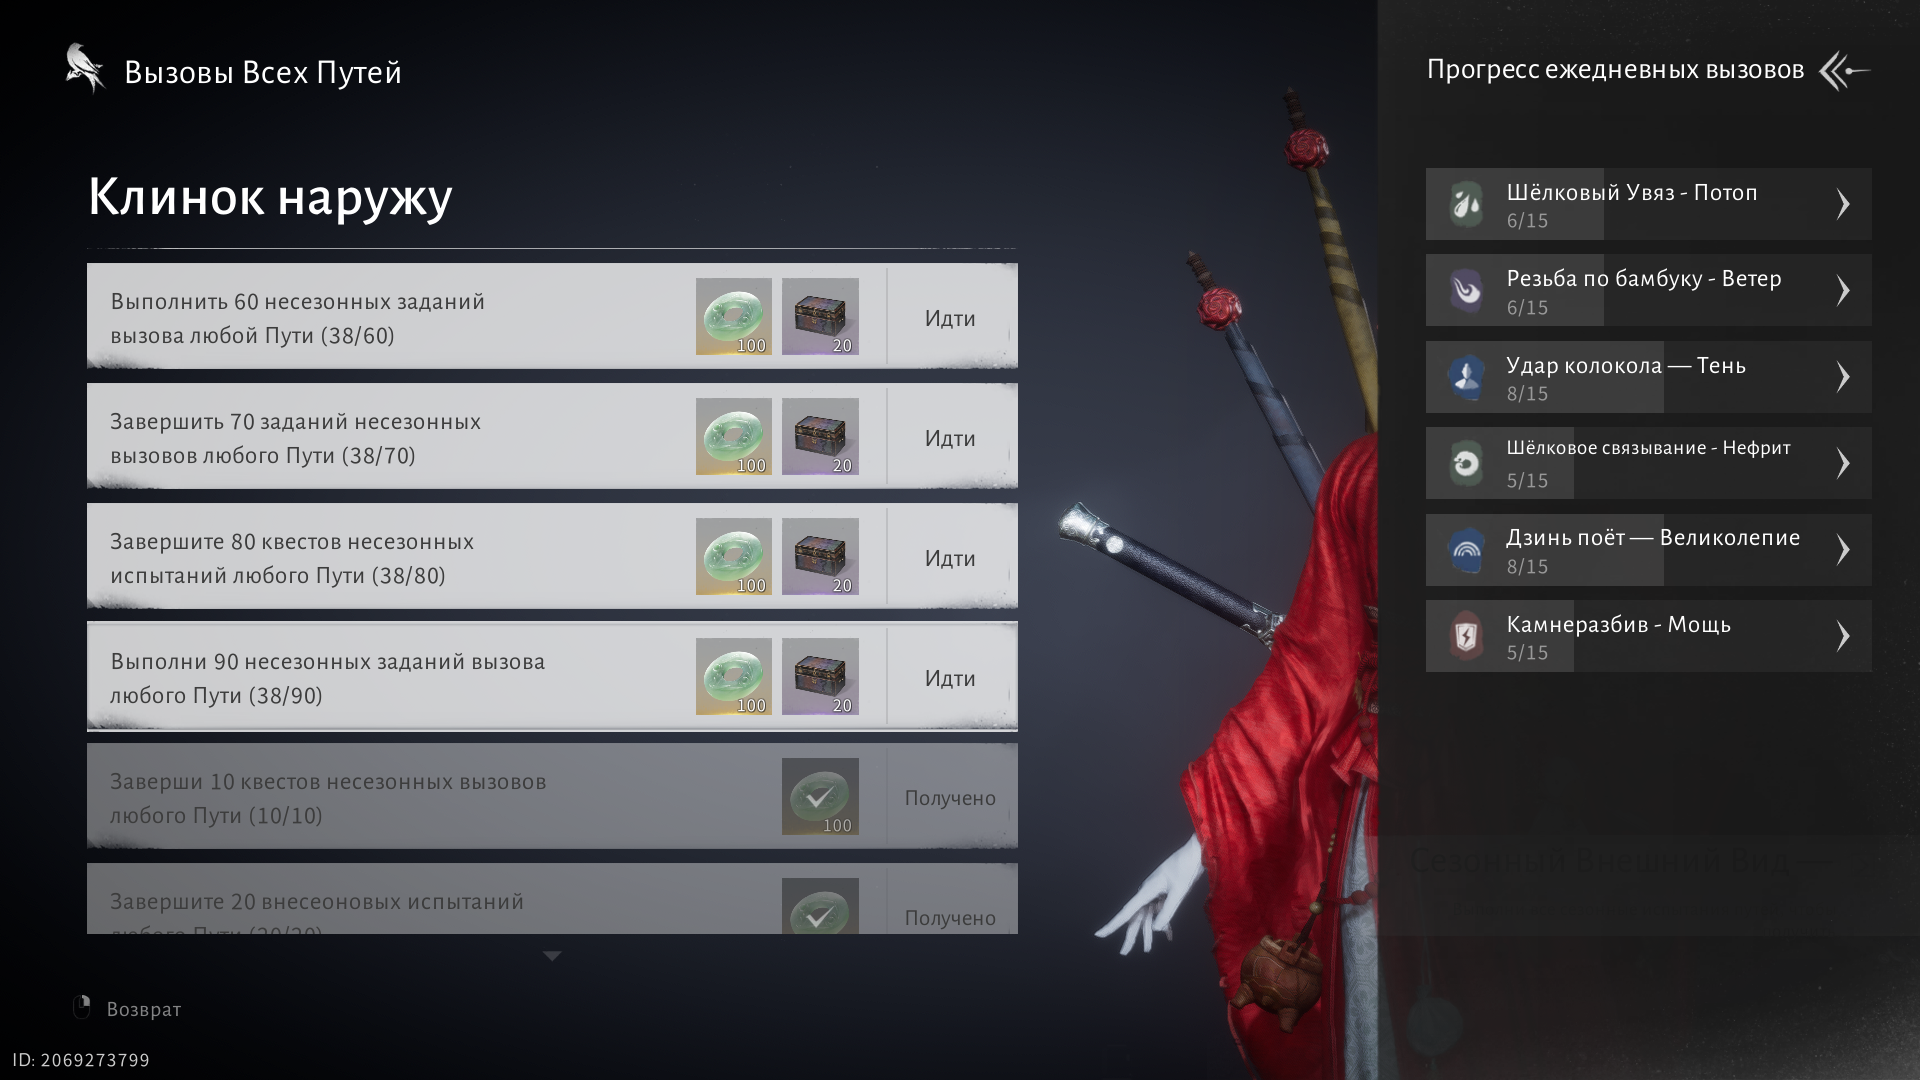Open the Удар колокола — Тень entry chevron
The height and width of the screenshot is (1080, 1920).
tap(1843, 377)
